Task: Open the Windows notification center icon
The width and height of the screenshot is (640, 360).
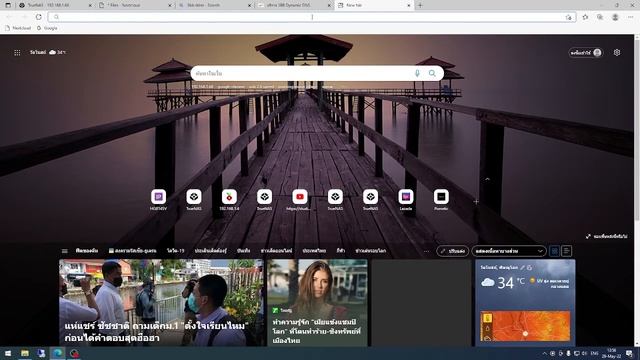Action: pyautogui.click(x=629, y=353)
